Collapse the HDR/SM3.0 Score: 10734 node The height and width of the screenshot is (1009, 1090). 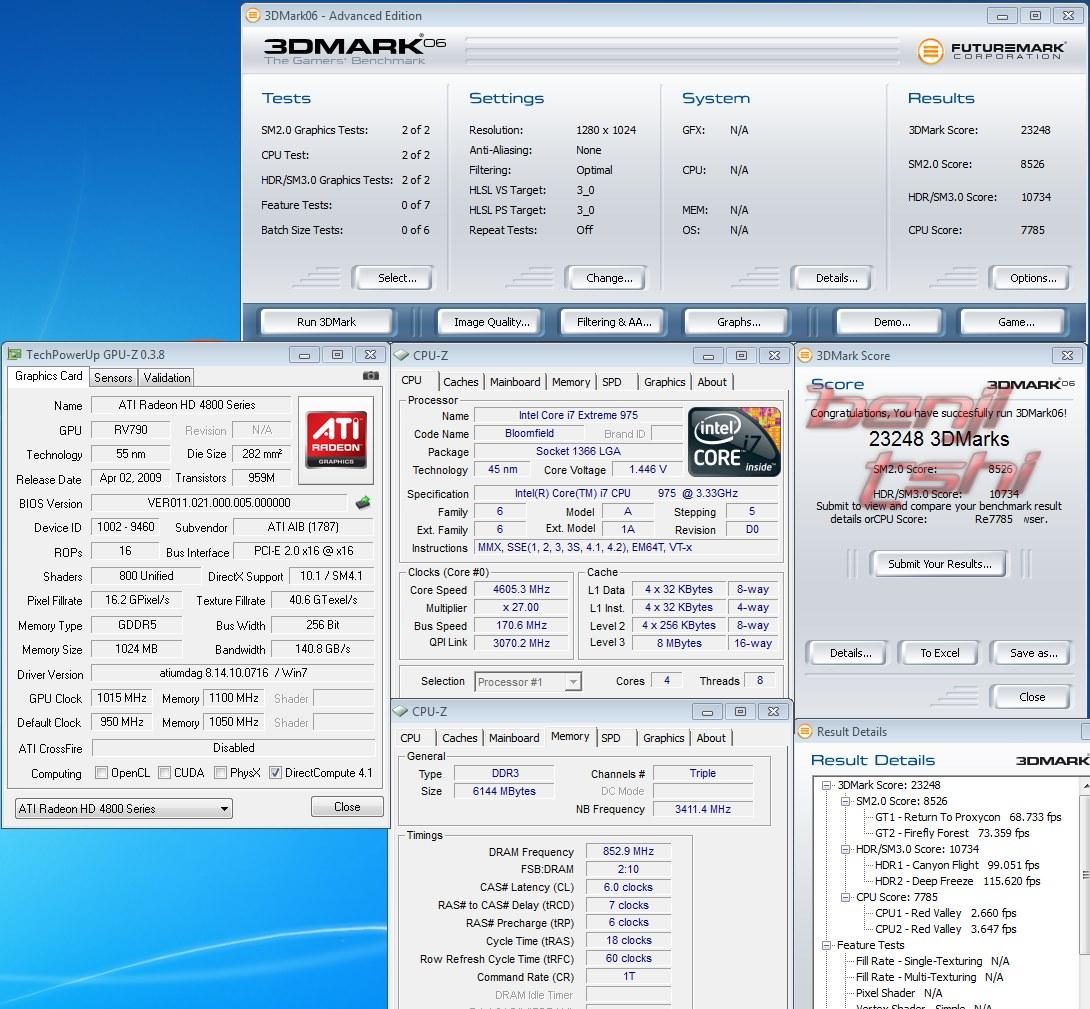tap(845, 849)
